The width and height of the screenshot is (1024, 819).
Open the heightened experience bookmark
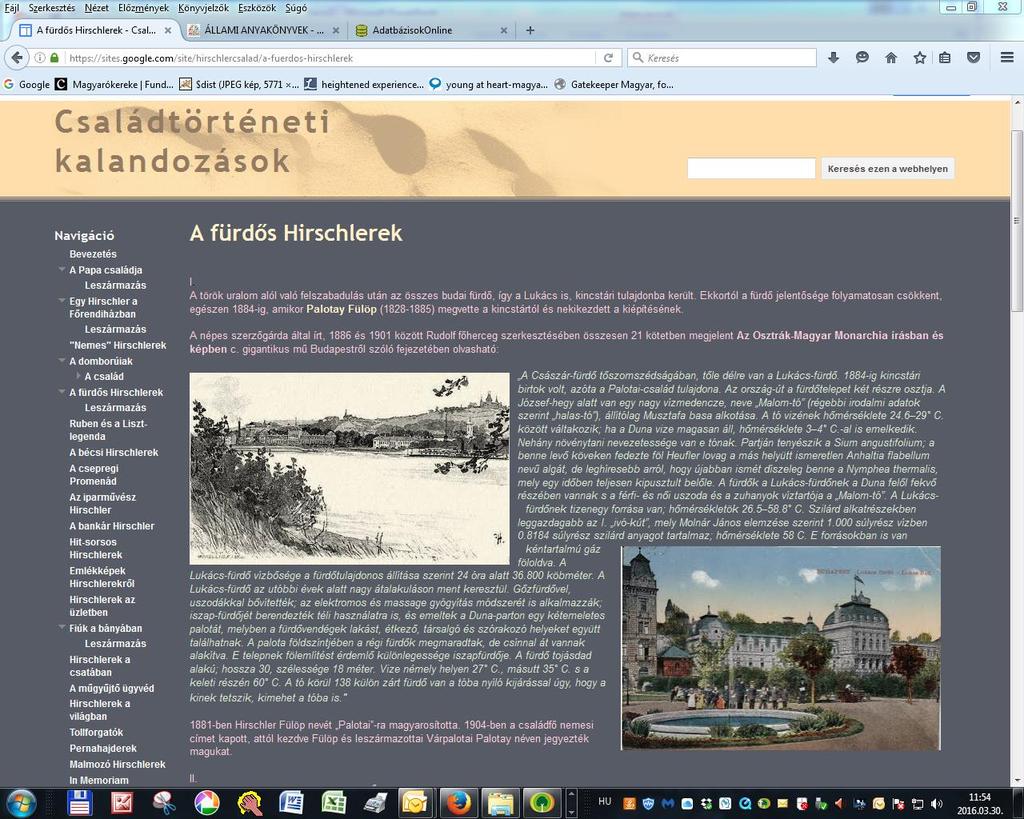364,84
